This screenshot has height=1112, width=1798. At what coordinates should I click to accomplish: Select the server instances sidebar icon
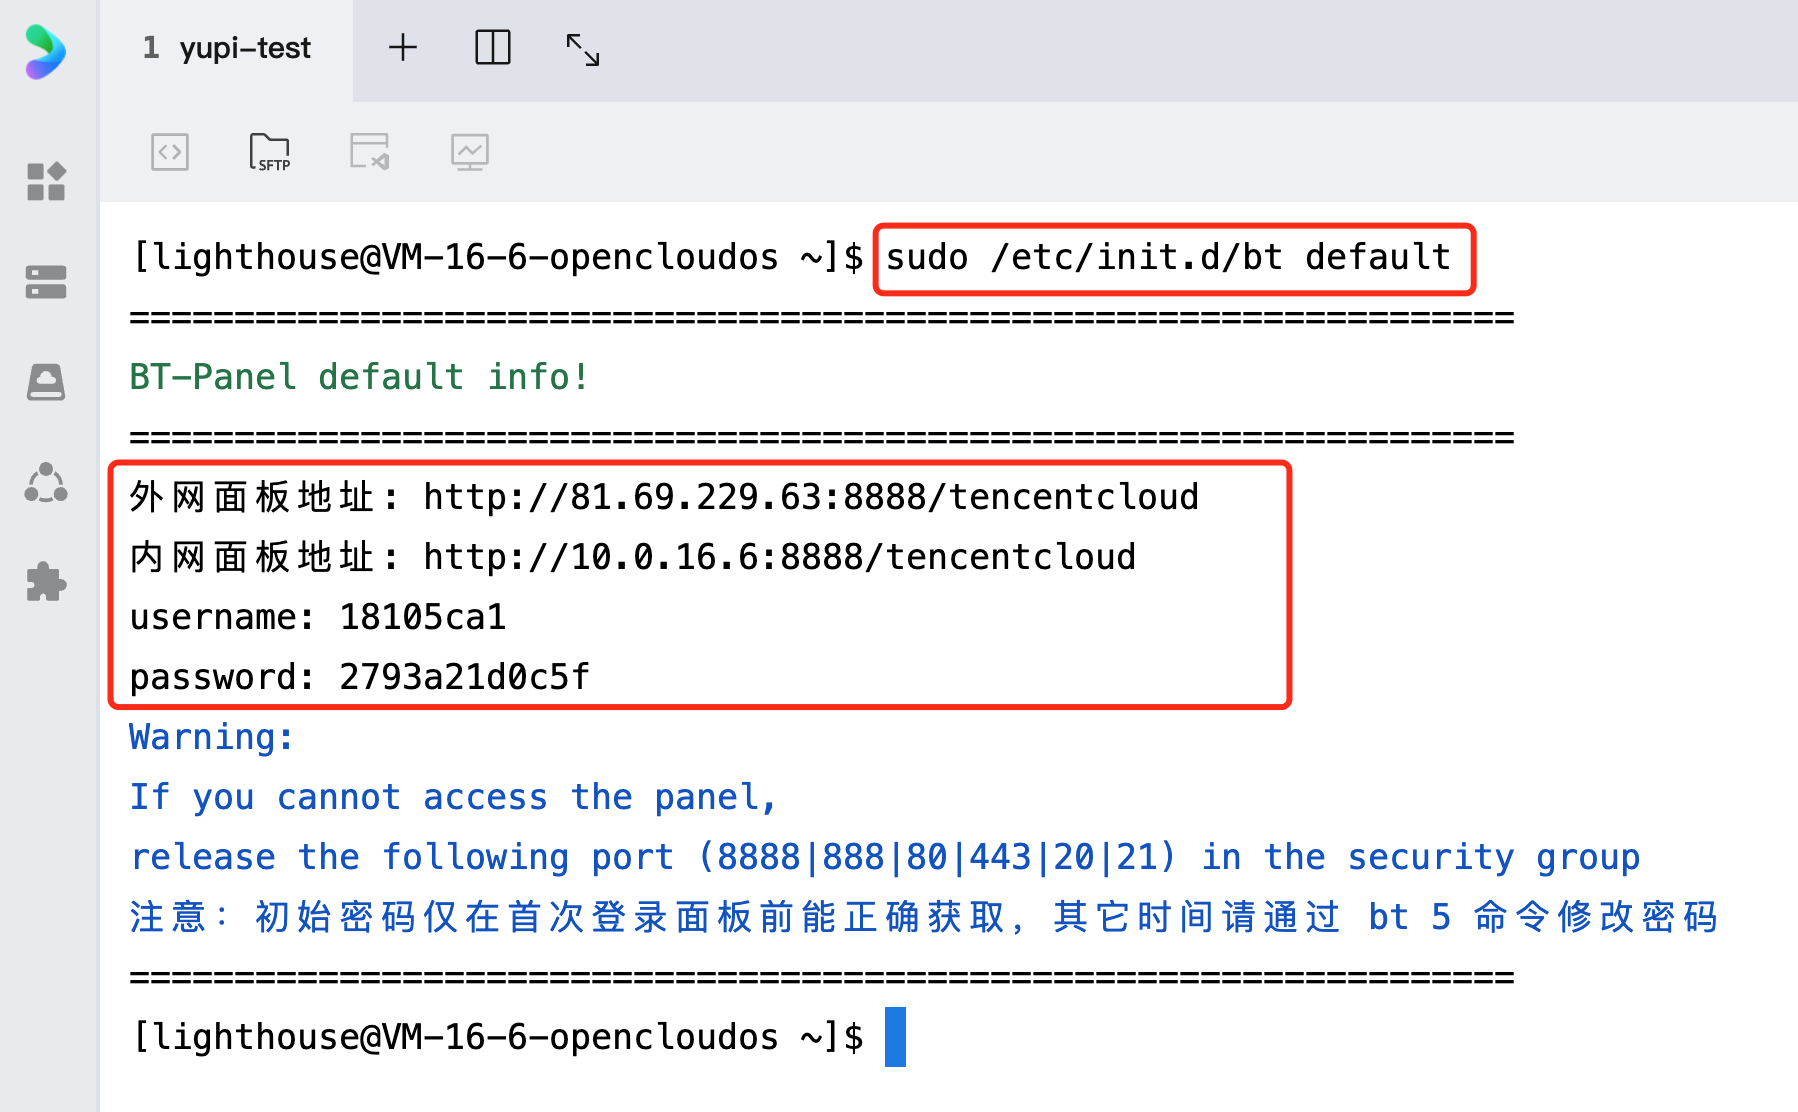(x=46, y=282)
